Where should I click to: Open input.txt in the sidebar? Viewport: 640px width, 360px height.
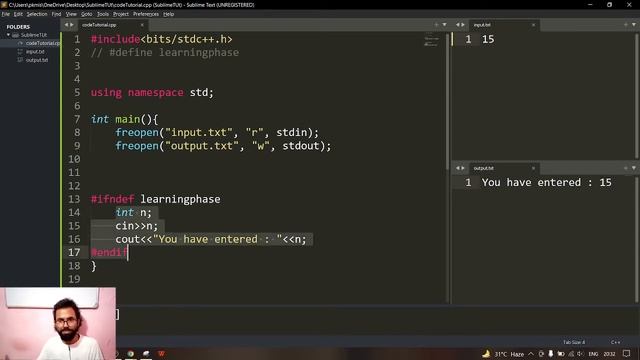[35, 52]
